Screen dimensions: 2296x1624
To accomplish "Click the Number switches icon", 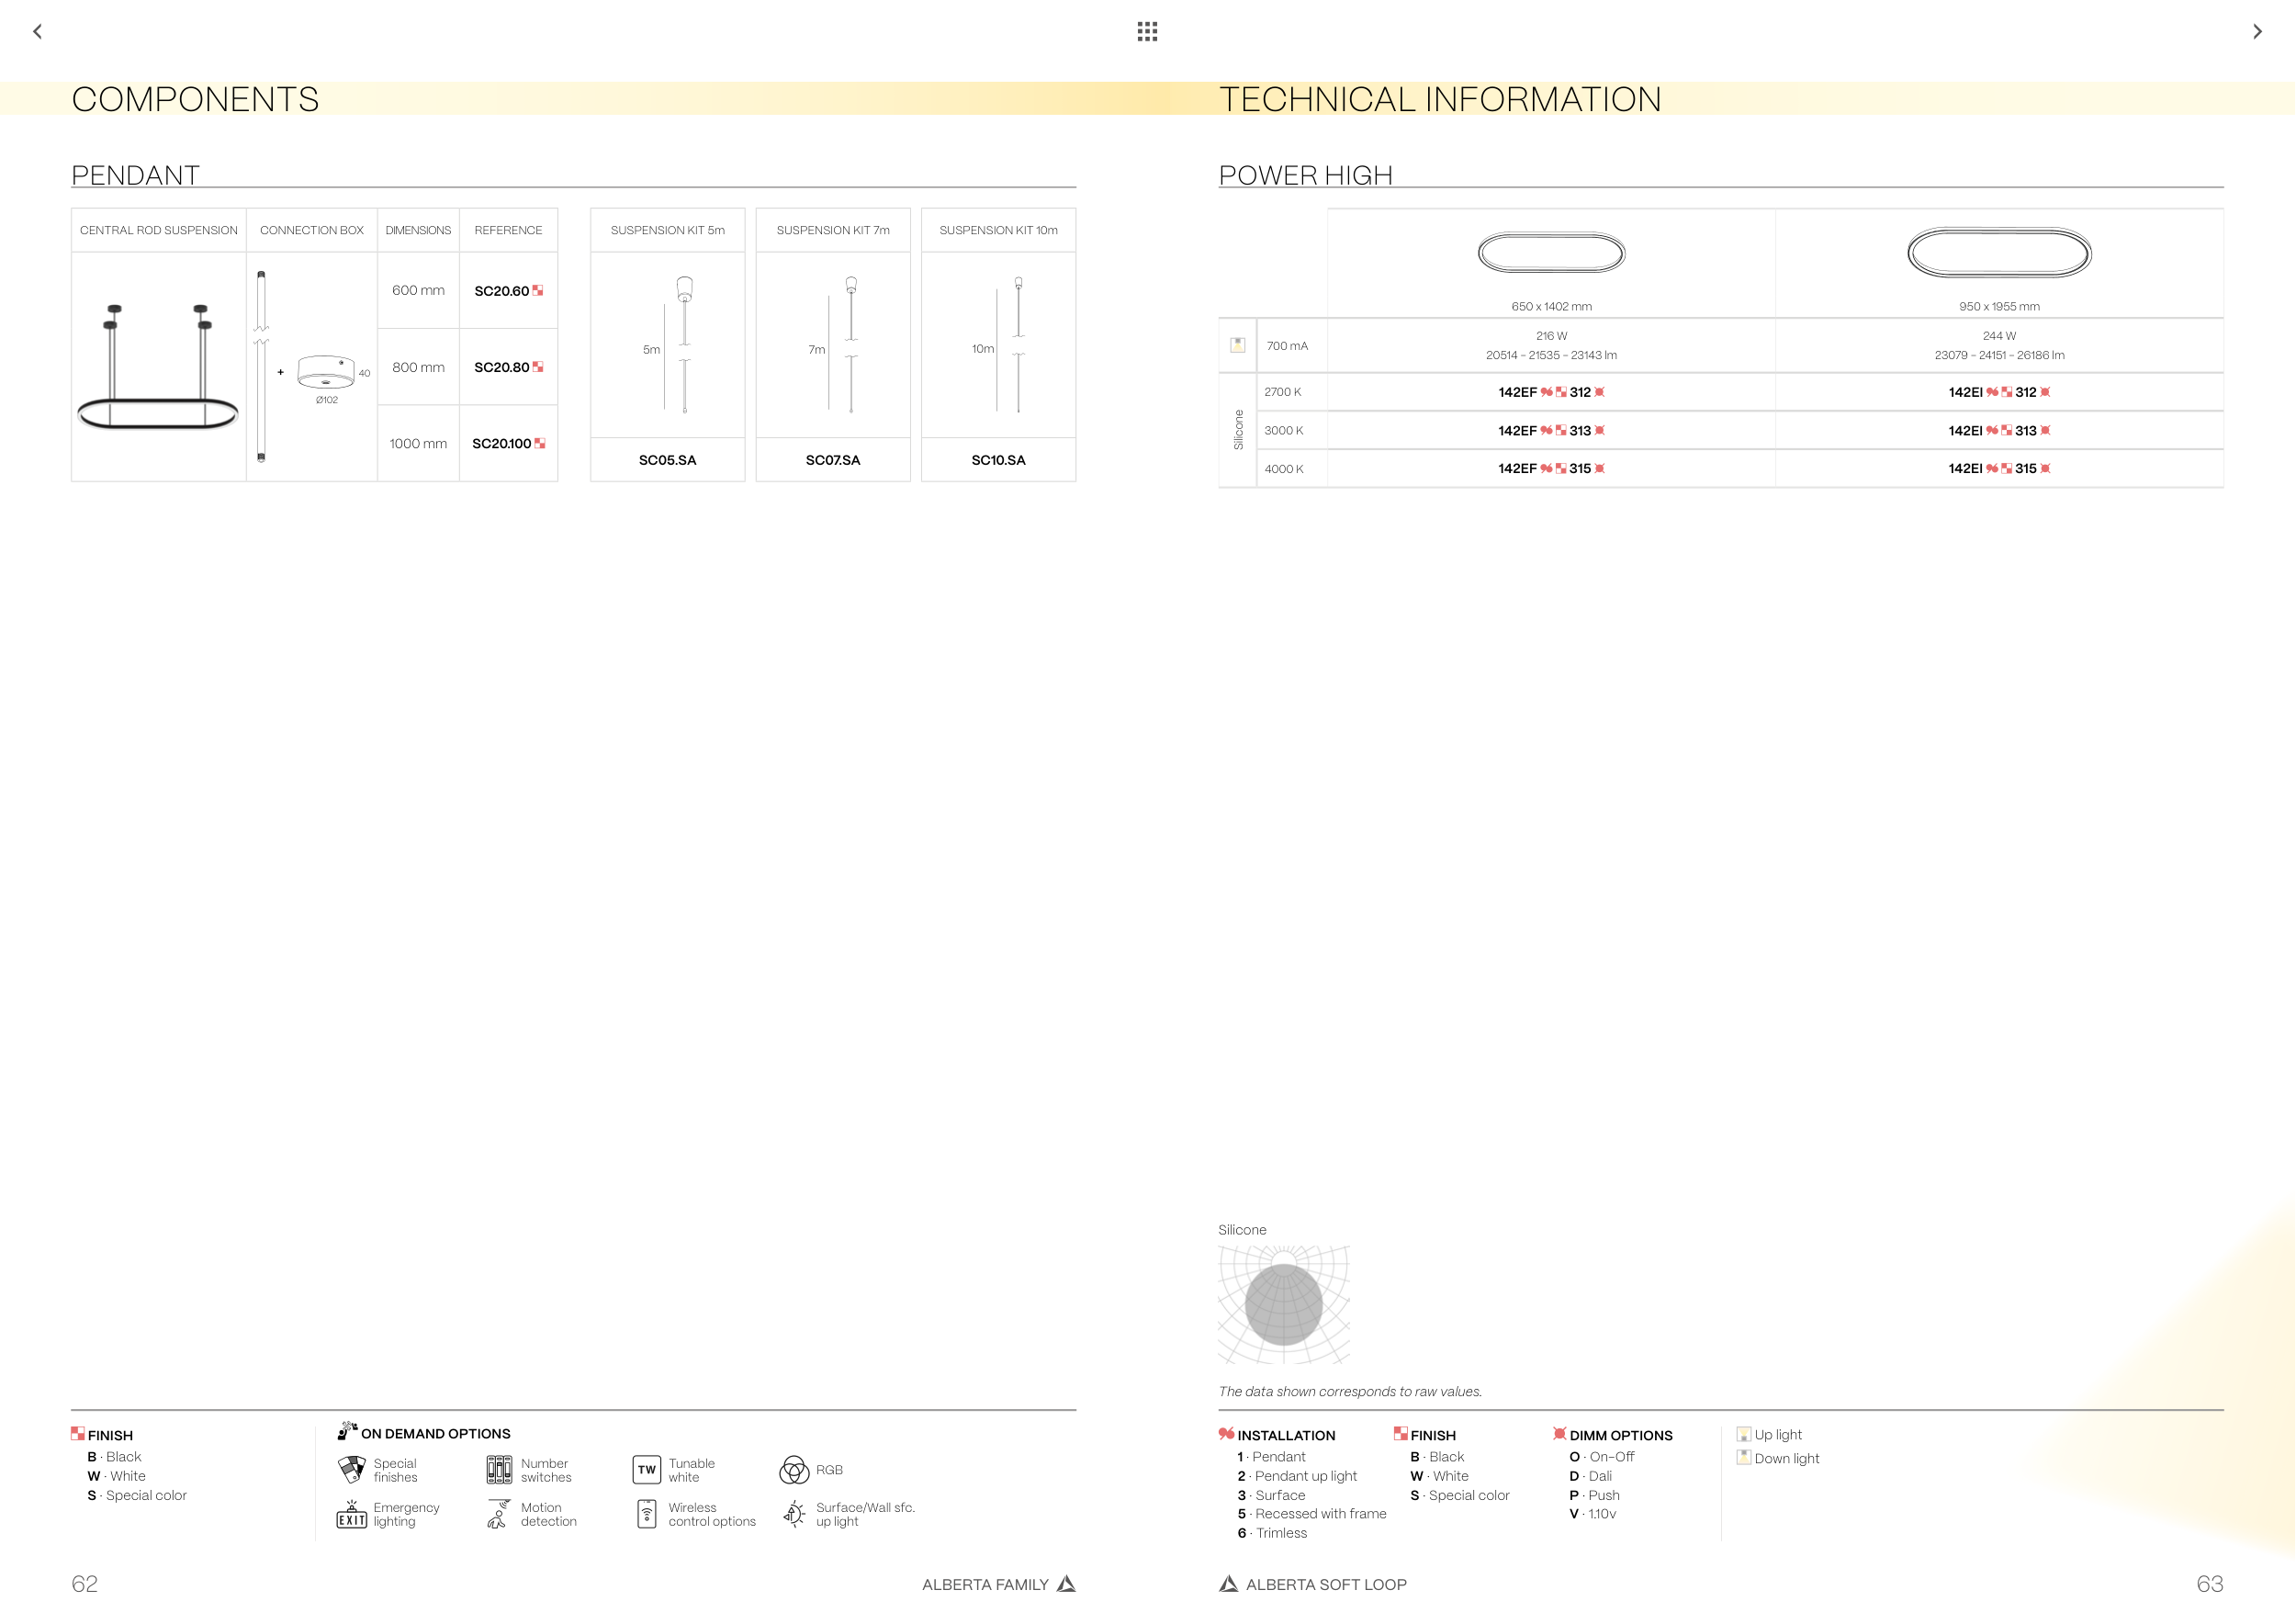I will 499,1469.
